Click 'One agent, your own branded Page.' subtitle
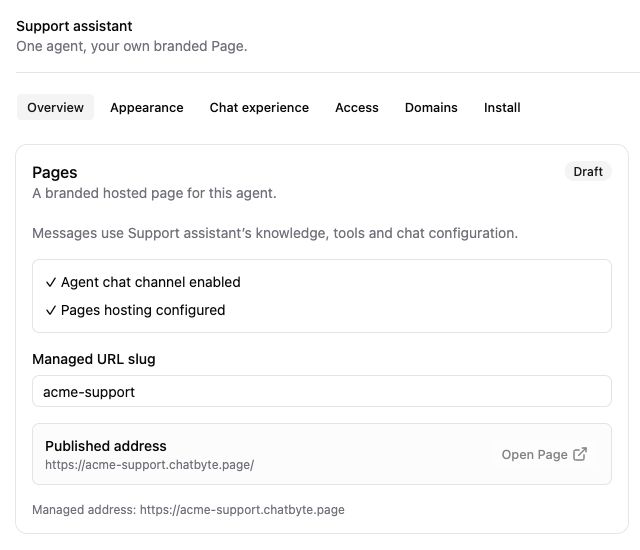The image size is (640, 550). pyautogui.click(x=132, y=46)
